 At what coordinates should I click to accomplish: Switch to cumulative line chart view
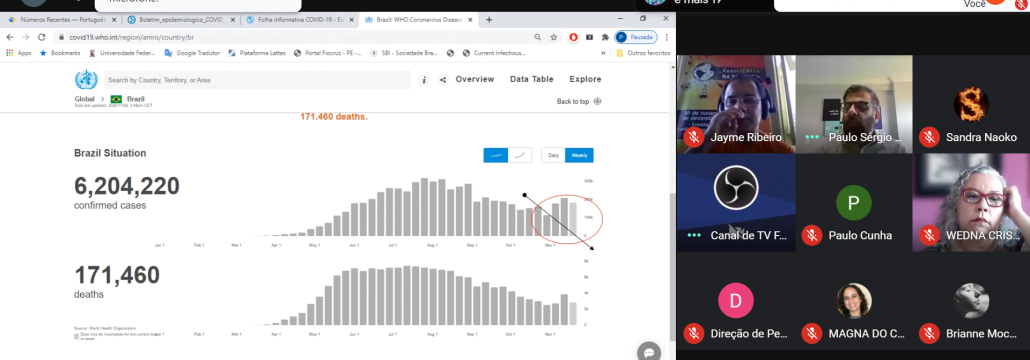coord(520,155)
